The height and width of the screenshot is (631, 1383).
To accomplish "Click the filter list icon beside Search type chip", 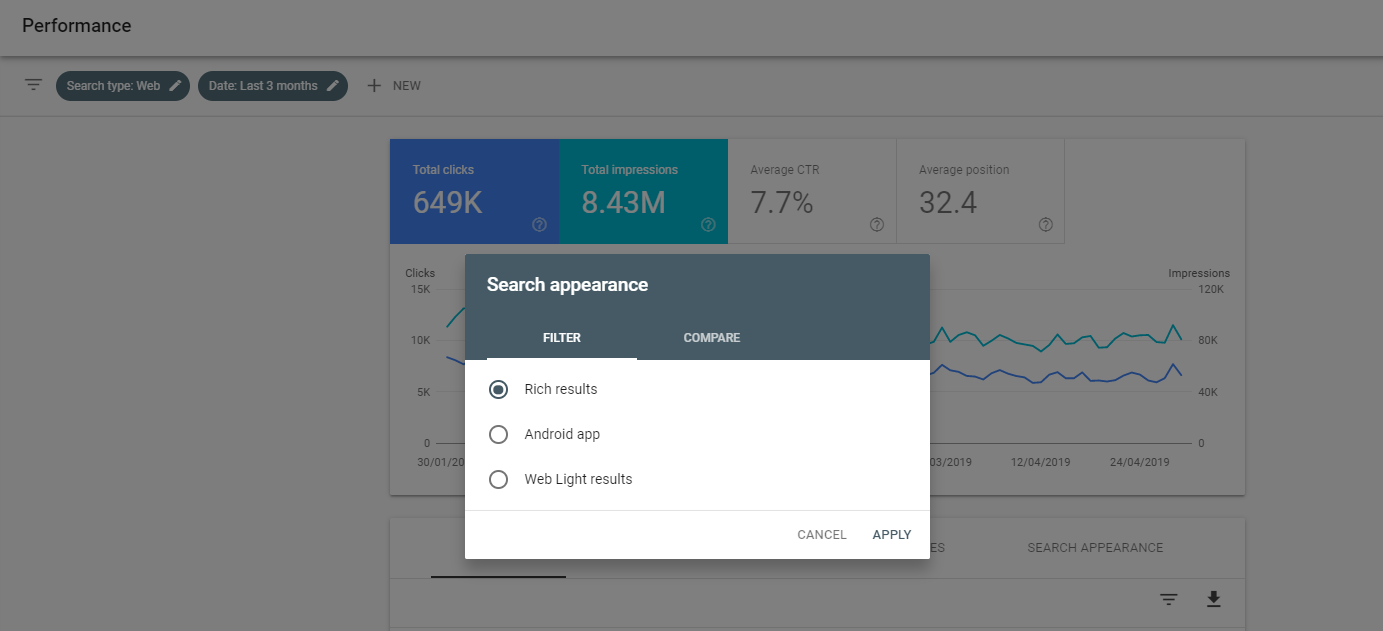I will (x=34, y=85).
